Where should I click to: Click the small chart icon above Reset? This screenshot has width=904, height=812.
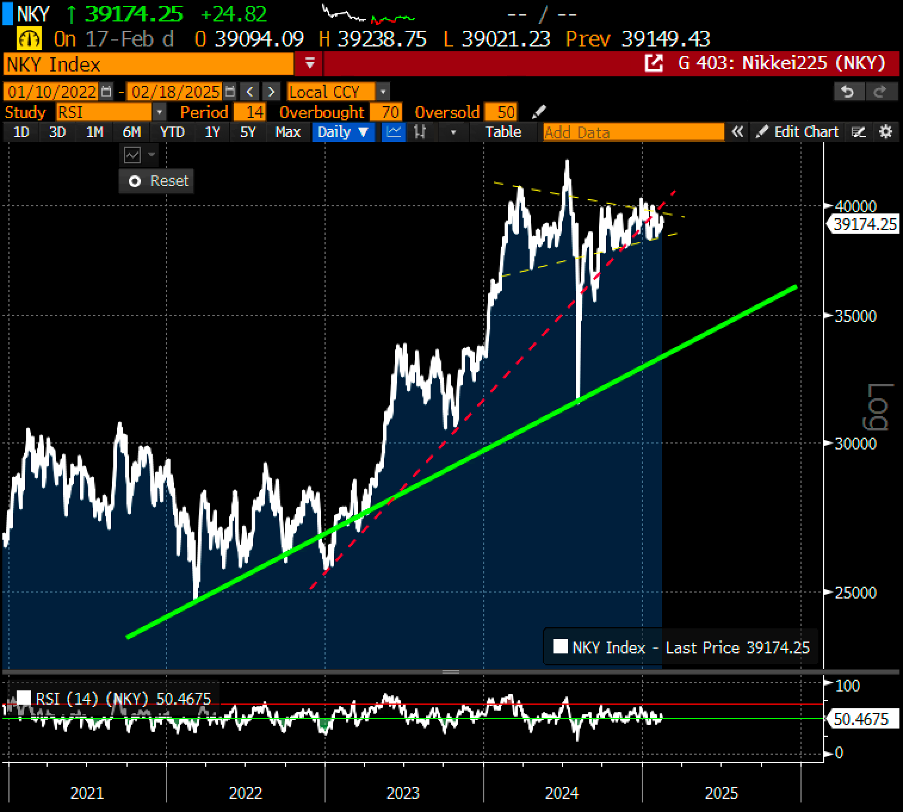click(x=133, y=155)
